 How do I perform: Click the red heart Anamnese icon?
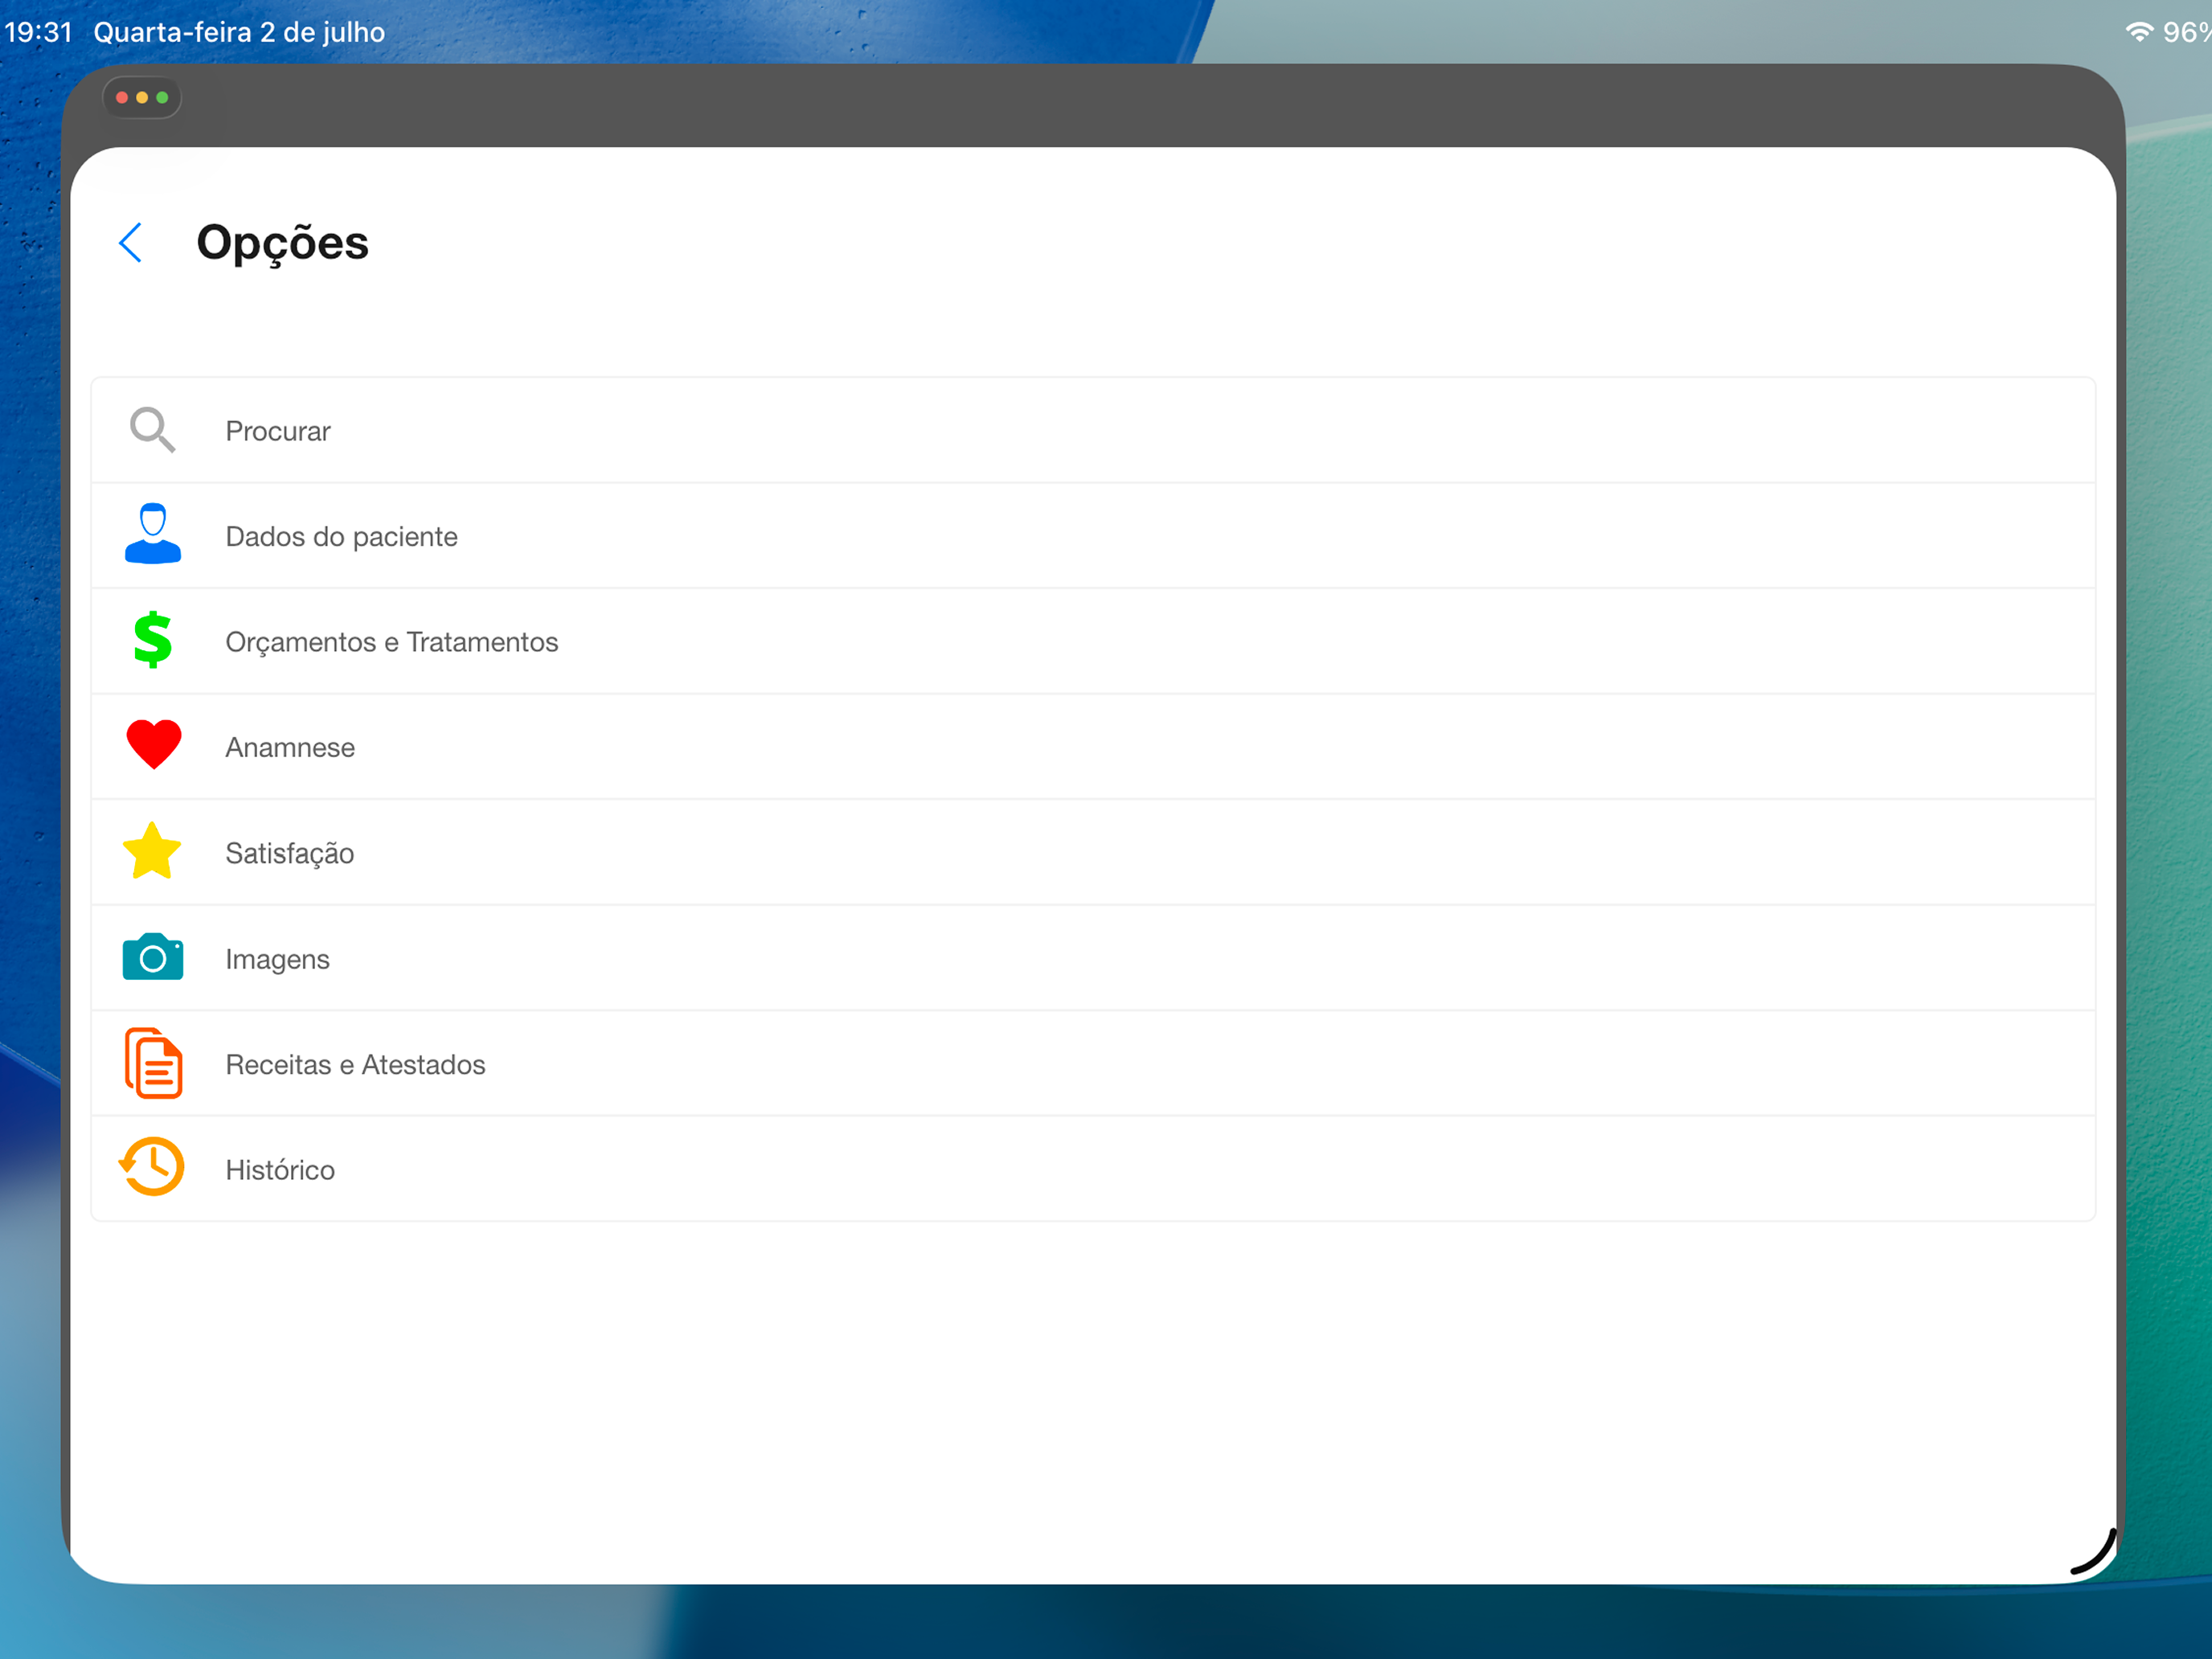[154, 745]
